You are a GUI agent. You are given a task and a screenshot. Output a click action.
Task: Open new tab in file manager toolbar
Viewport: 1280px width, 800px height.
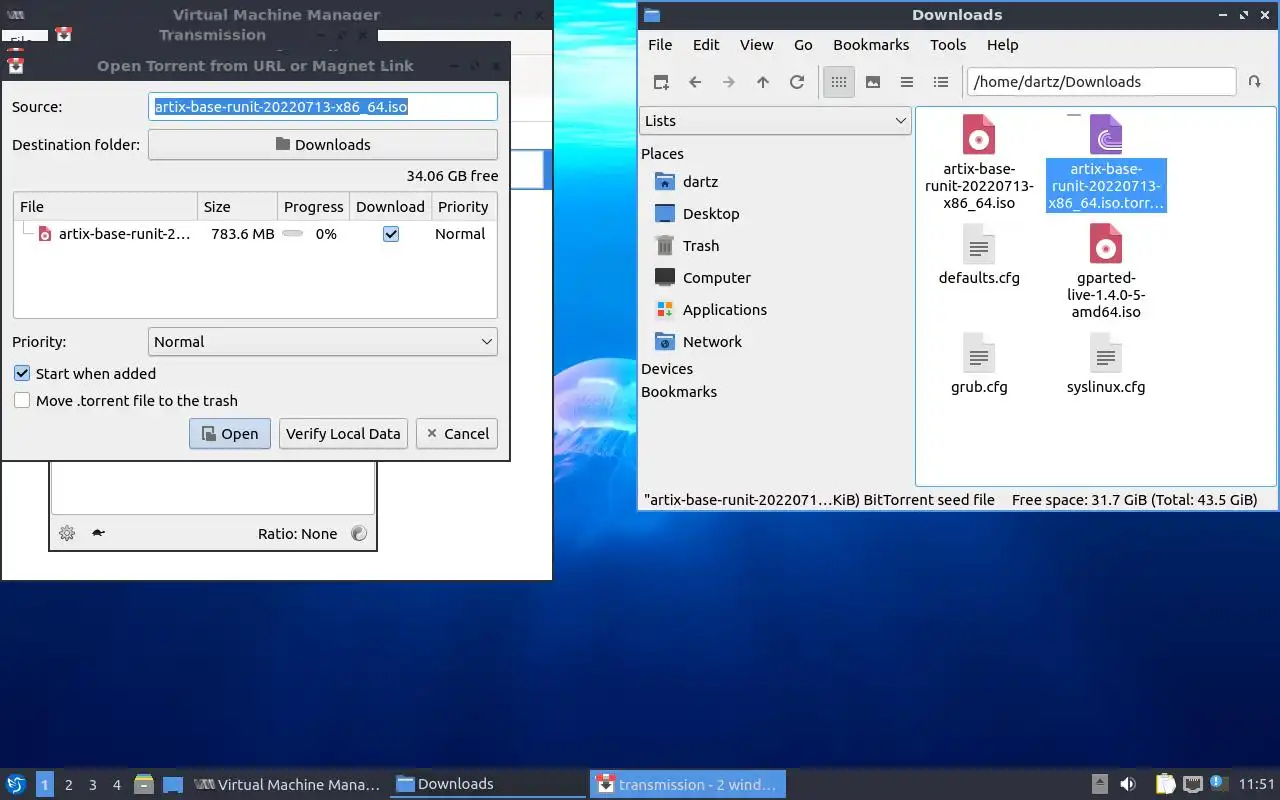(x=661, y=82)
